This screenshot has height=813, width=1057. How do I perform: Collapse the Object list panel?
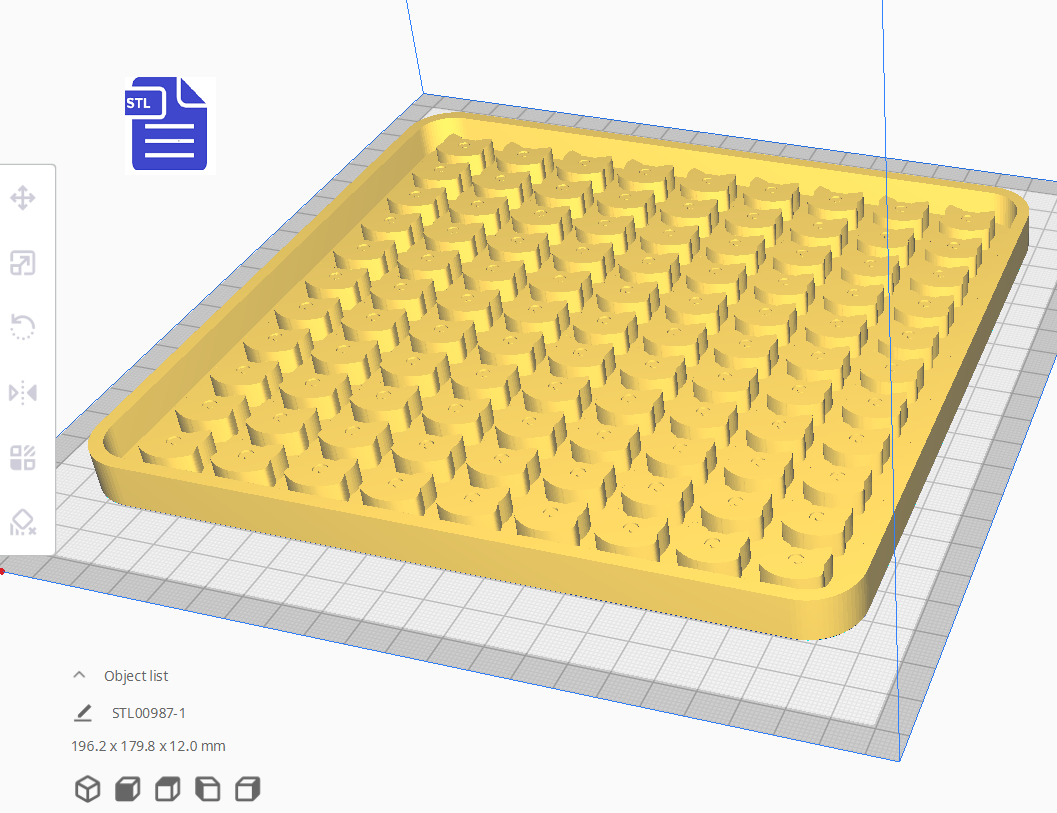click(x=79, y=675)
